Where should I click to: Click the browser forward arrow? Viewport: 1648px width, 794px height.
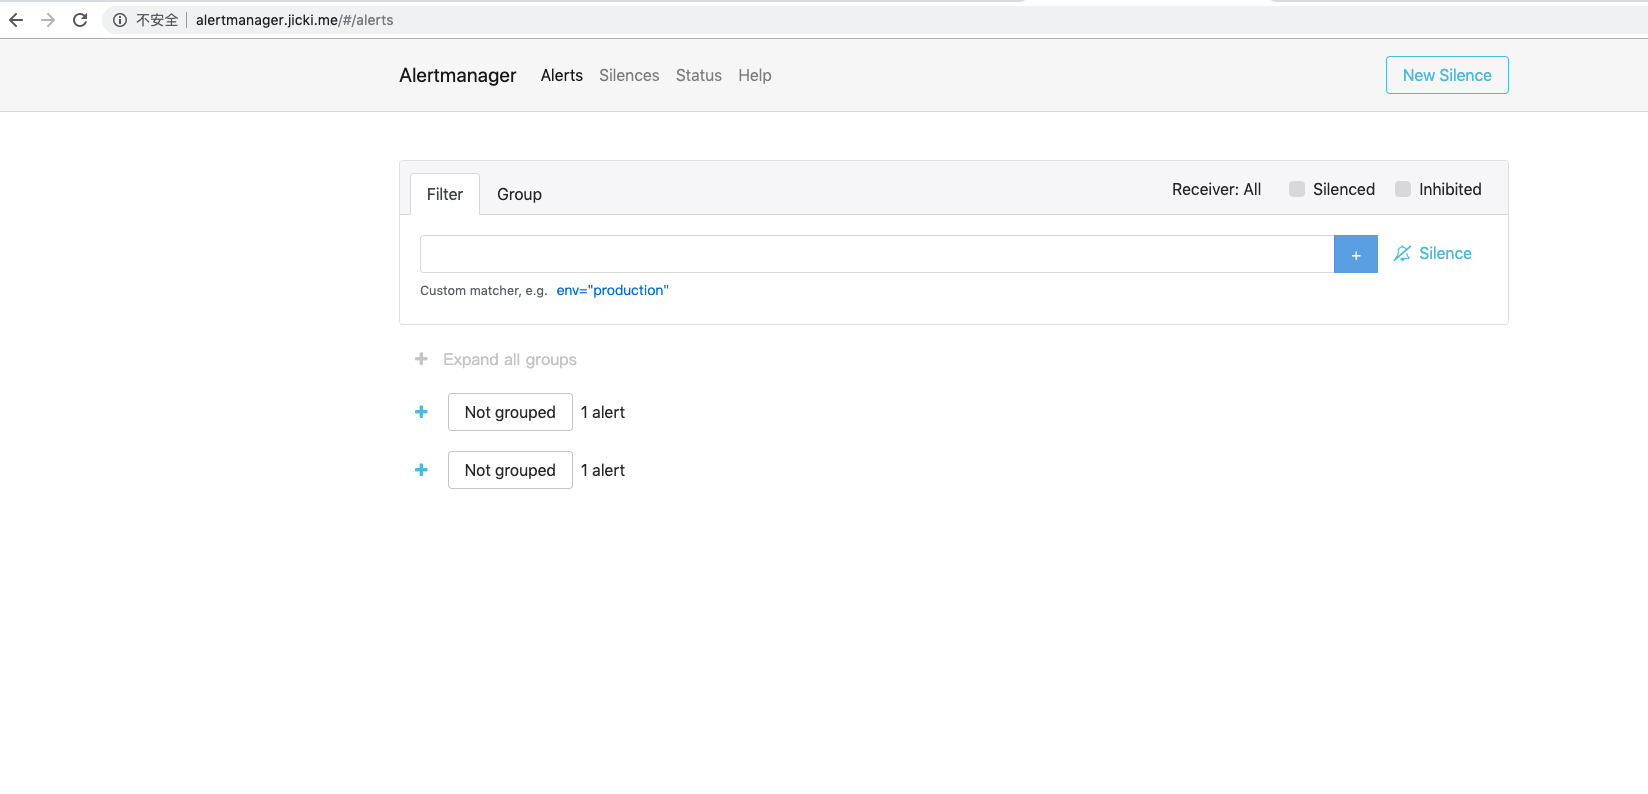[x=48, y=20]
